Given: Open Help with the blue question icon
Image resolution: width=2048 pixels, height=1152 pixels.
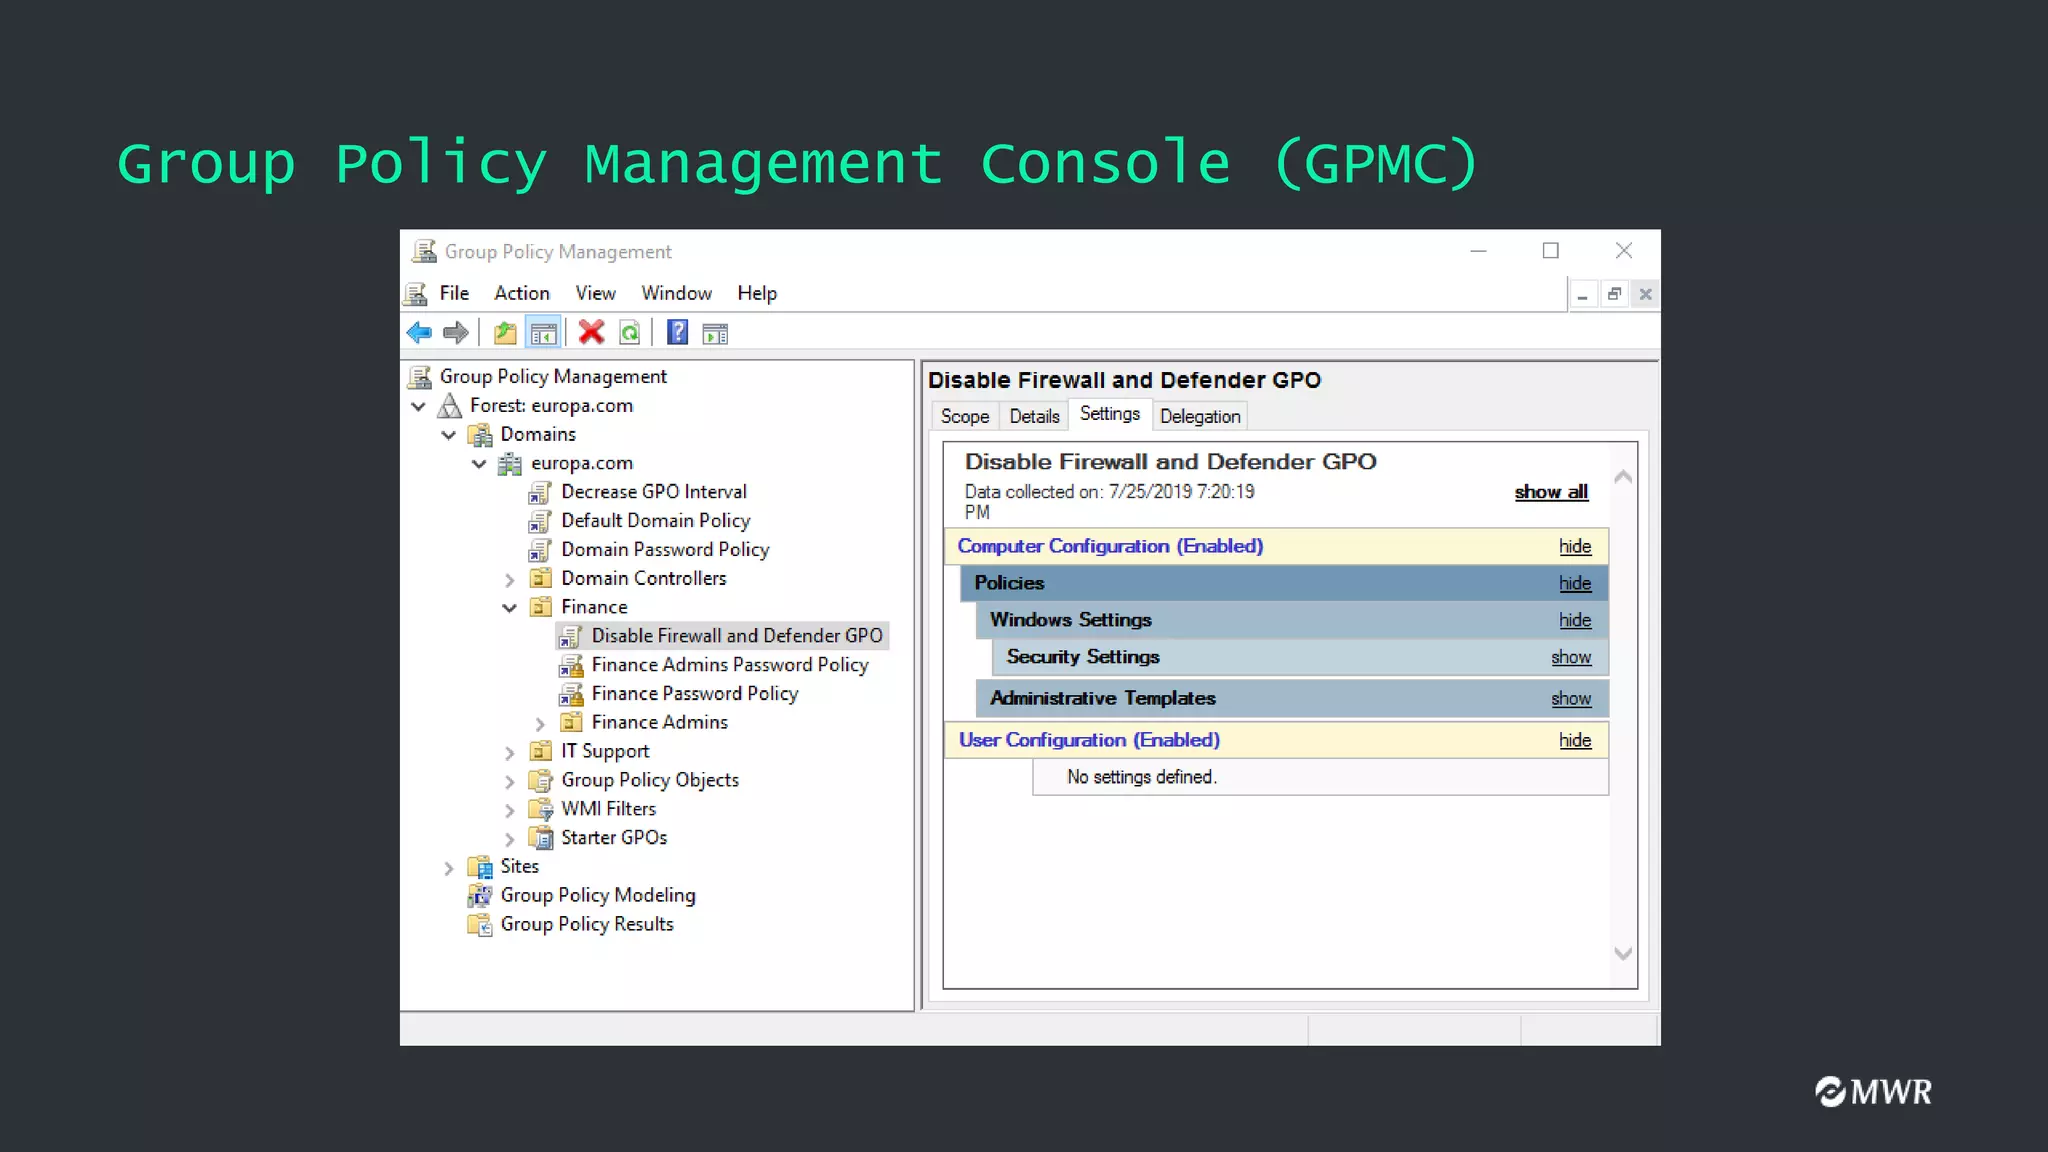Looking at the screenshot, I should pyautogui.click(x=677, y=332).
